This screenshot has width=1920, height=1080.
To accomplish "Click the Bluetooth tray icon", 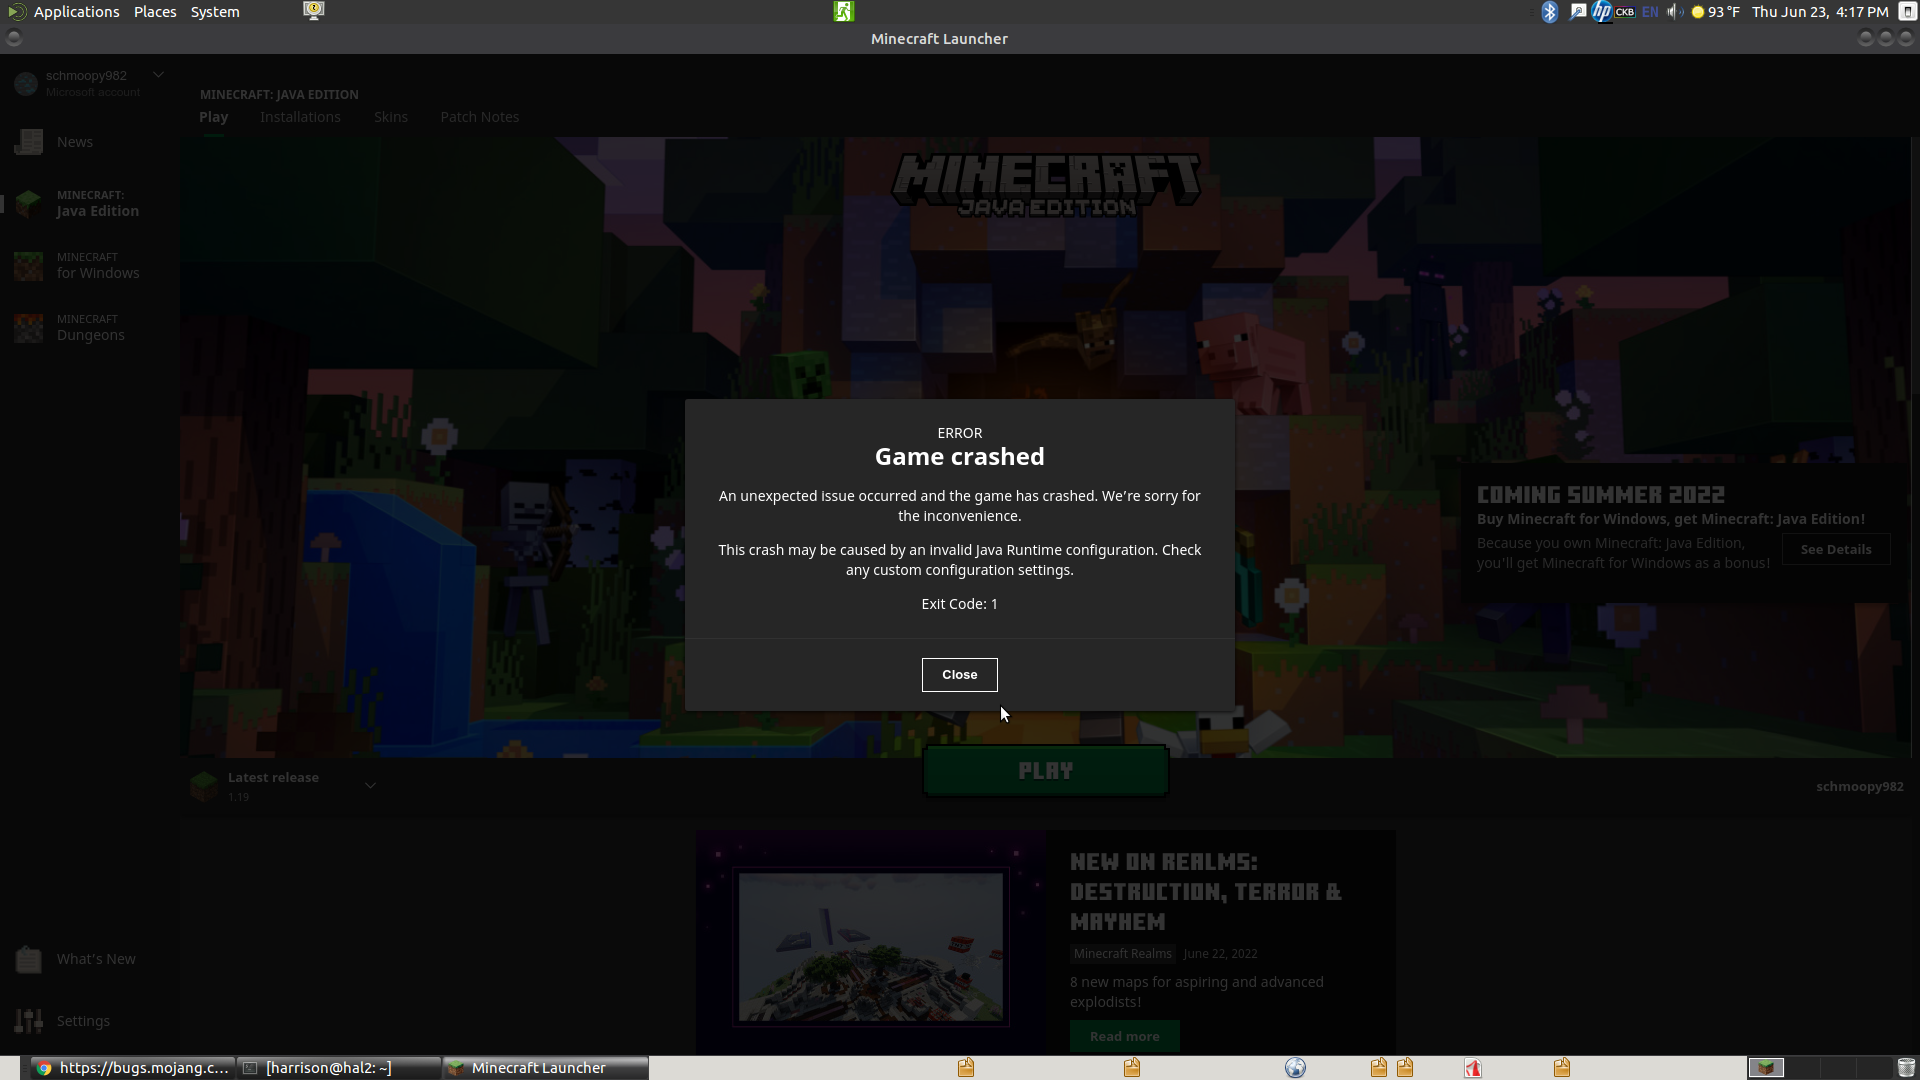I will pos(1549,12).
